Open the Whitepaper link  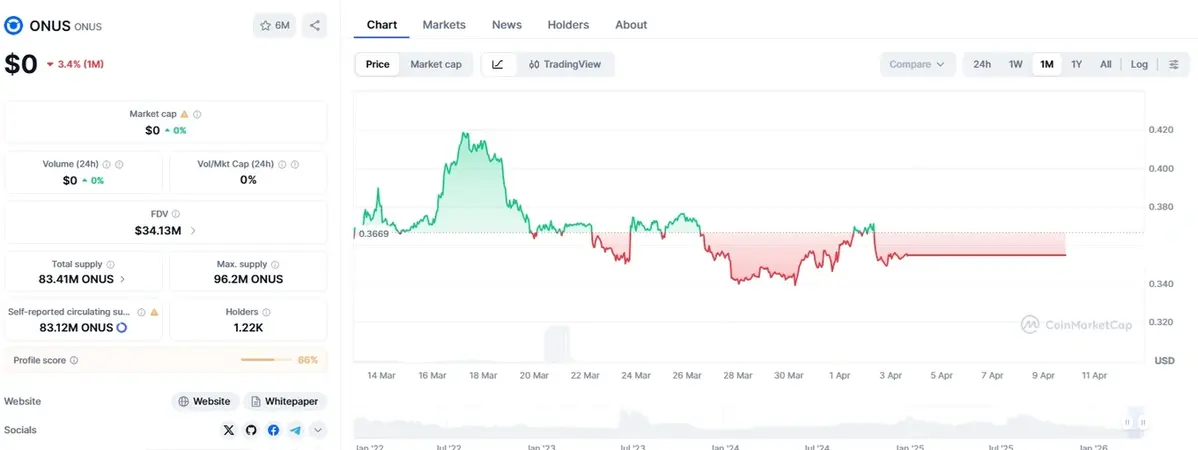pos(285,401)
